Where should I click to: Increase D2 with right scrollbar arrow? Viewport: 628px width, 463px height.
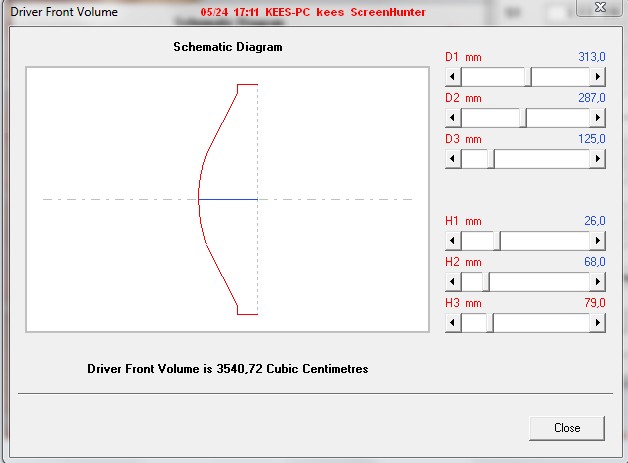click(598, 118)
